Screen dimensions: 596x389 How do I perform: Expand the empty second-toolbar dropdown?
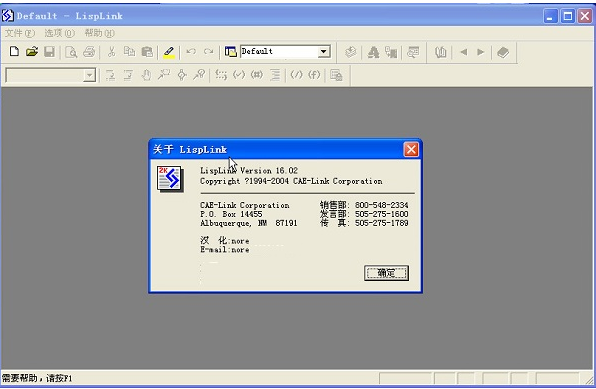click(x=89, y=75)
